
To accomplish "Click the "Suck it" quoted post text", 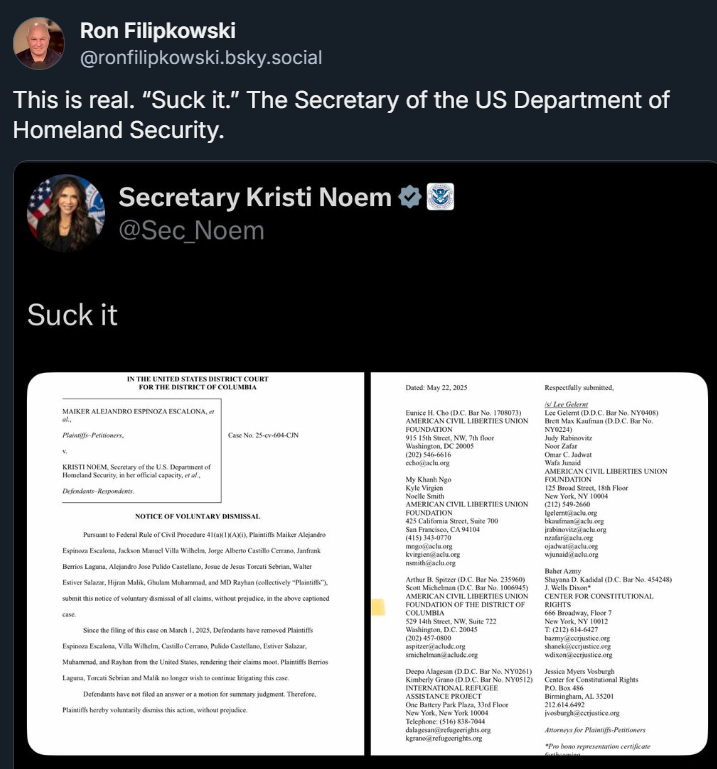I will (73, 314).
